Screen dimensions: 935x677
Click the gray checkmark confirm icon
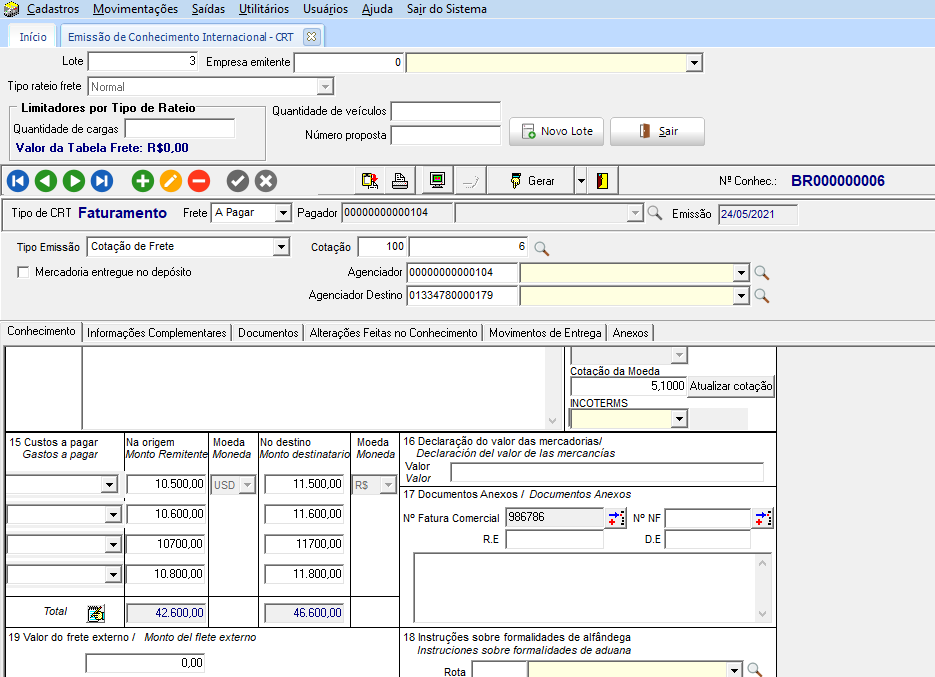pos(237,181)
